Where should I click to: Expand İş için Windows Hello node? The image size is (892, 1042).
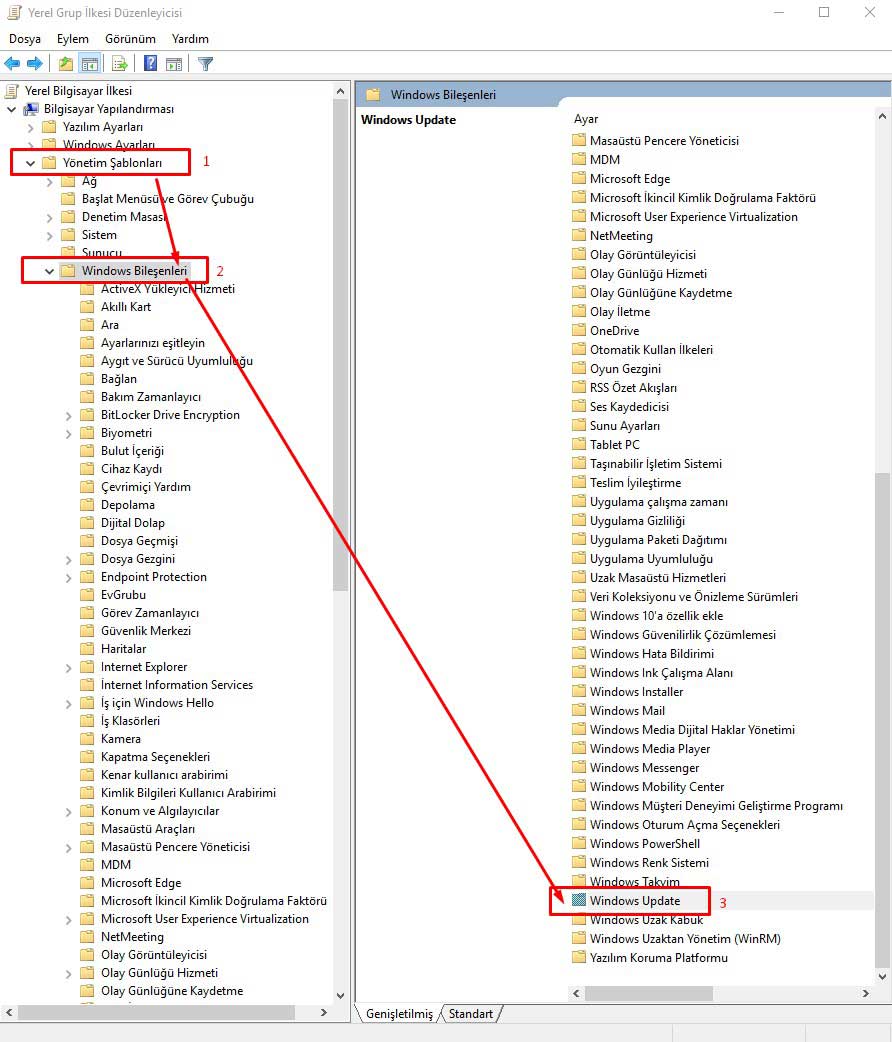[x=68, y=703]
